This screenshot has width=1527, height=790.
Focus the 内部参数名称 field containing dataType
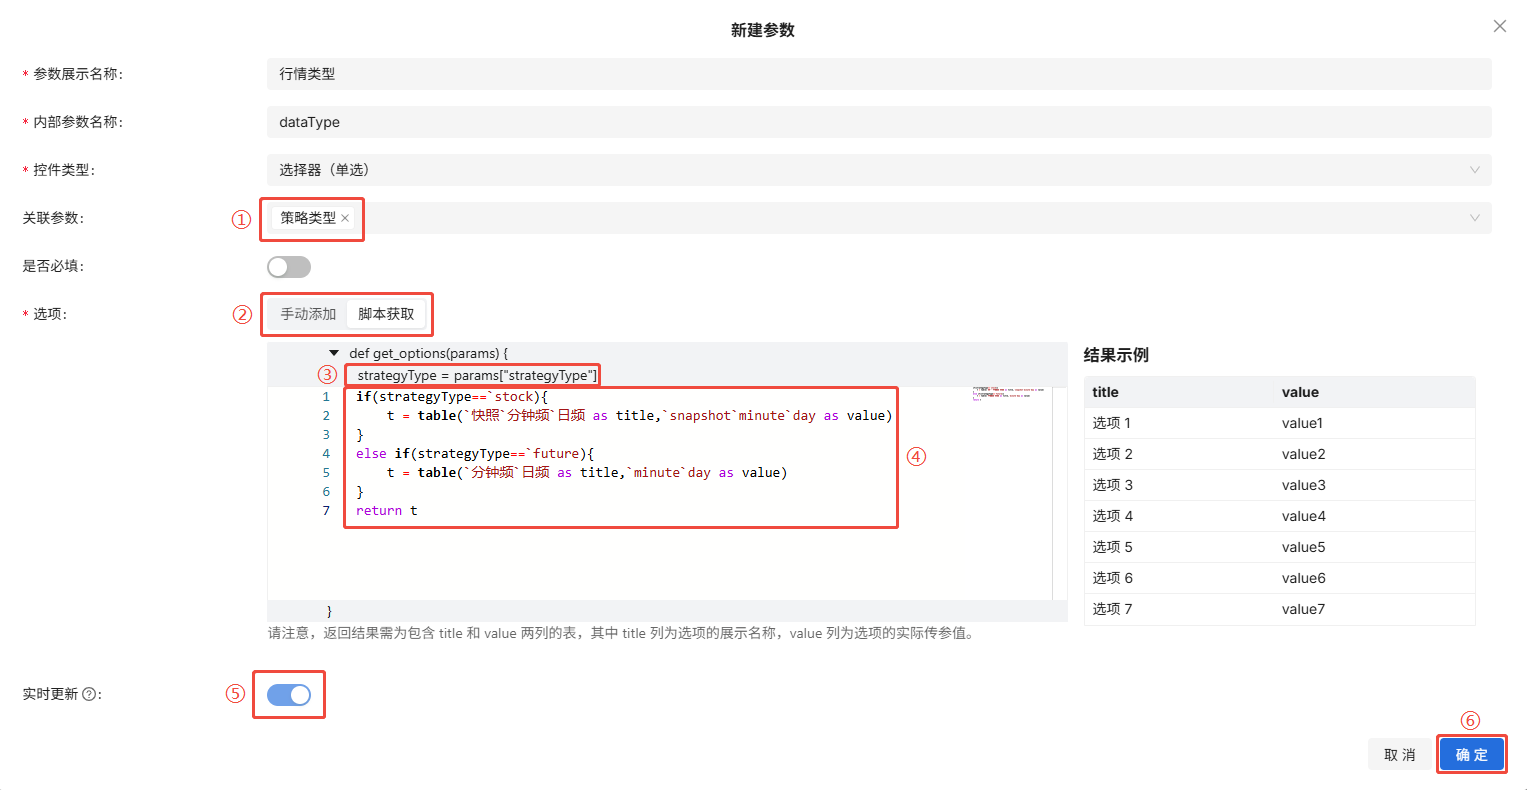(x=878, y=122)
